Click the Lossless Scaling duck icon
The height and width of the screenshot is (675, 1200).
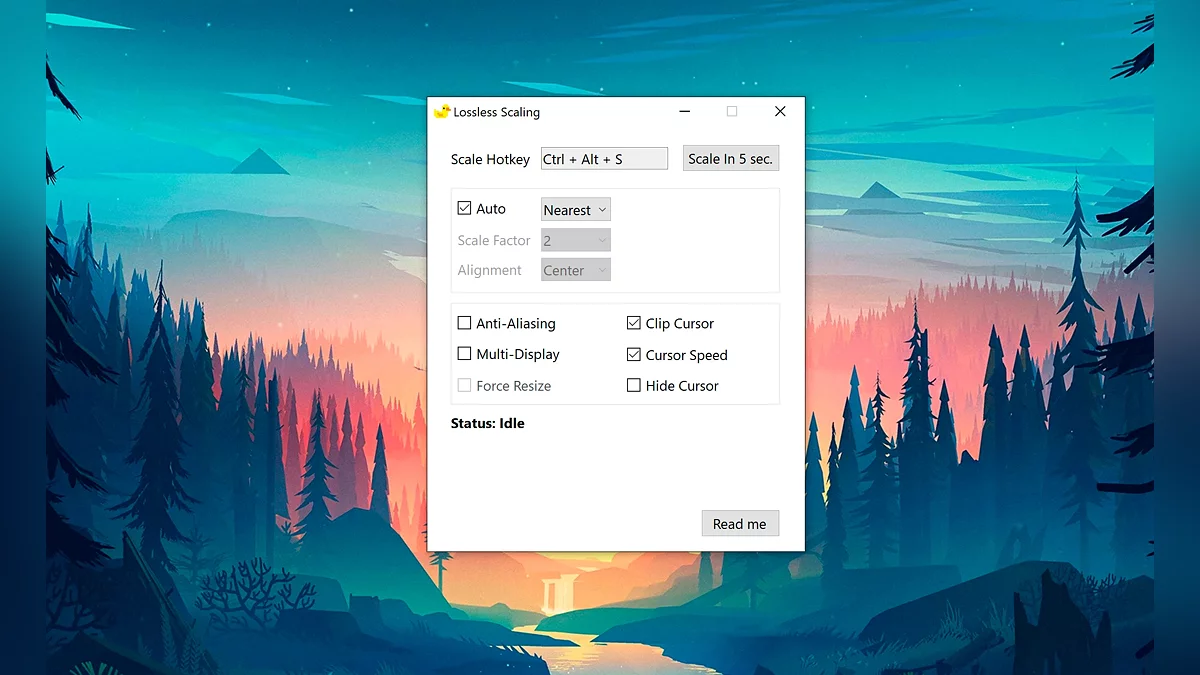pos(442,112)
